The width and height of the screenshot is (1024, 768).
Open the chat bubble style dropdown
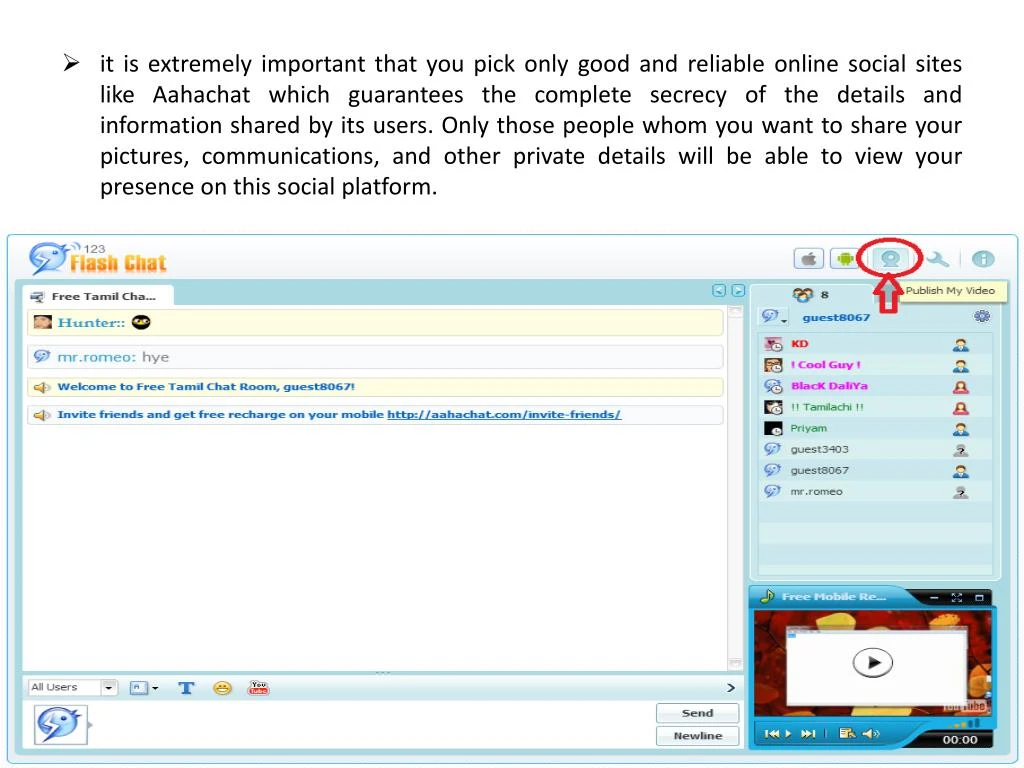[x=144, y=688]
